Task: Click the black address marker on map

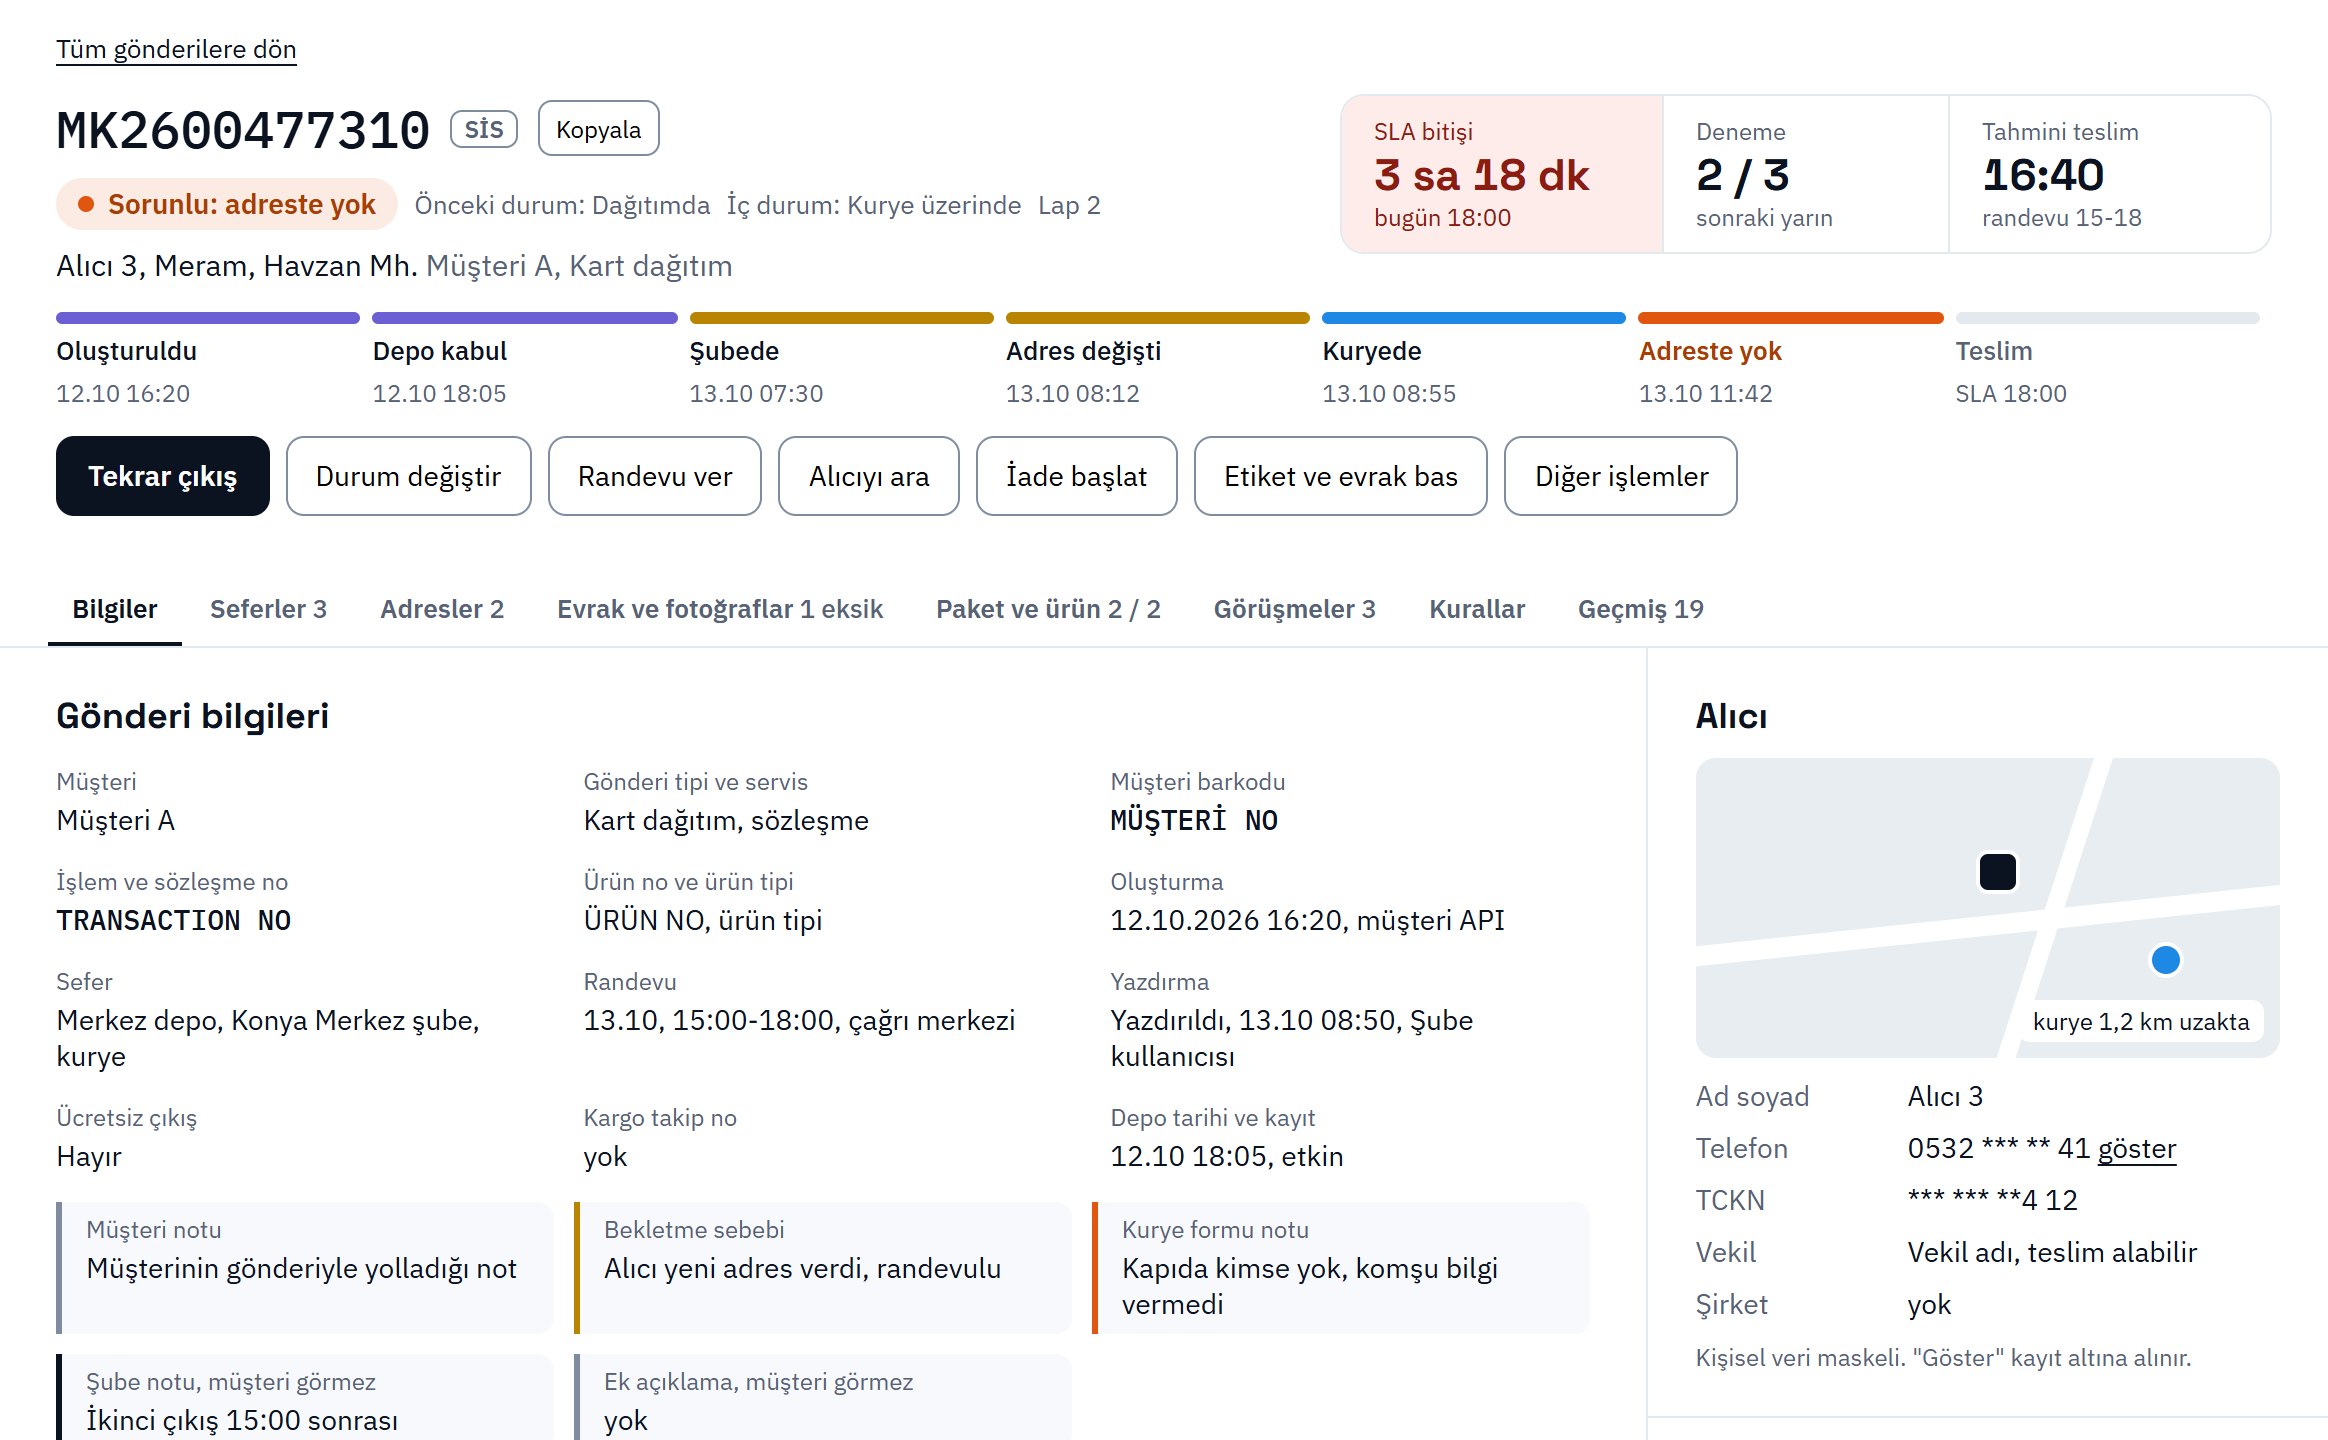Action: pos(1998,871)
